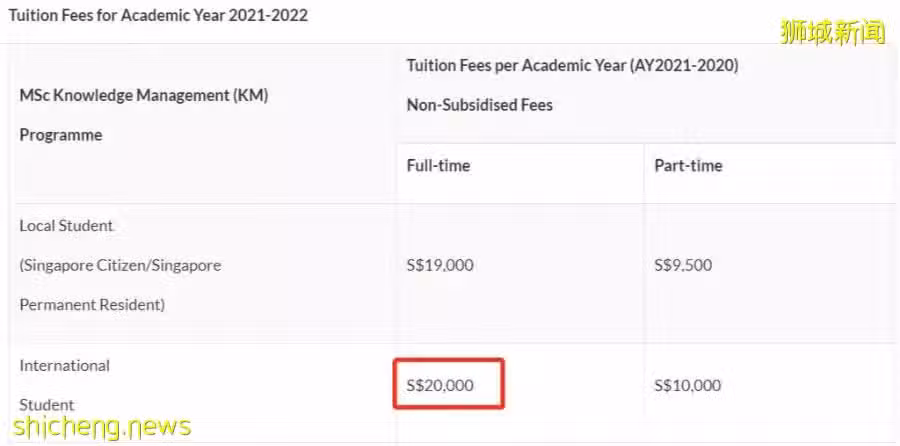Click the 狮城新闻 watermark logo
Viewport: 900px width, 446px height.
832,32
